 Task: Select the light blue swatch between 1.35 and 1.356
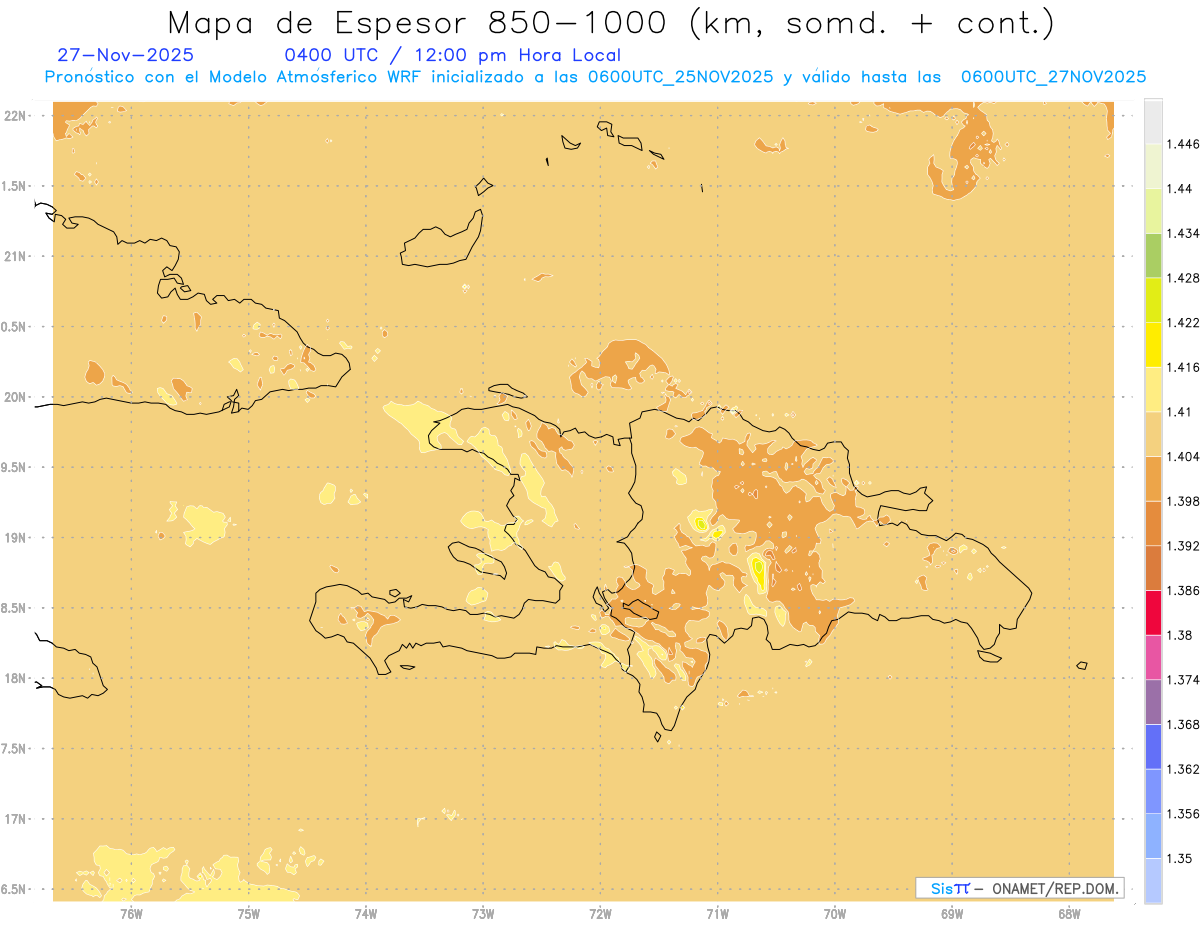pos(1153,836)
